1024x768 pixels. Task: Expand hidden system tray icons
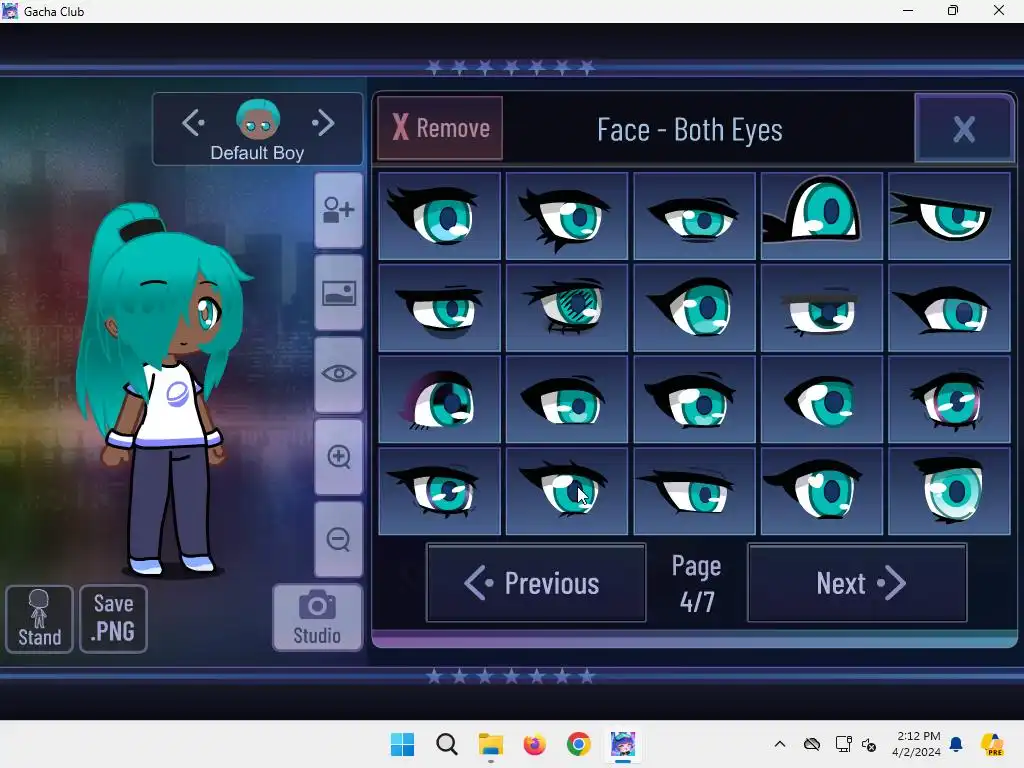[780, 744]
